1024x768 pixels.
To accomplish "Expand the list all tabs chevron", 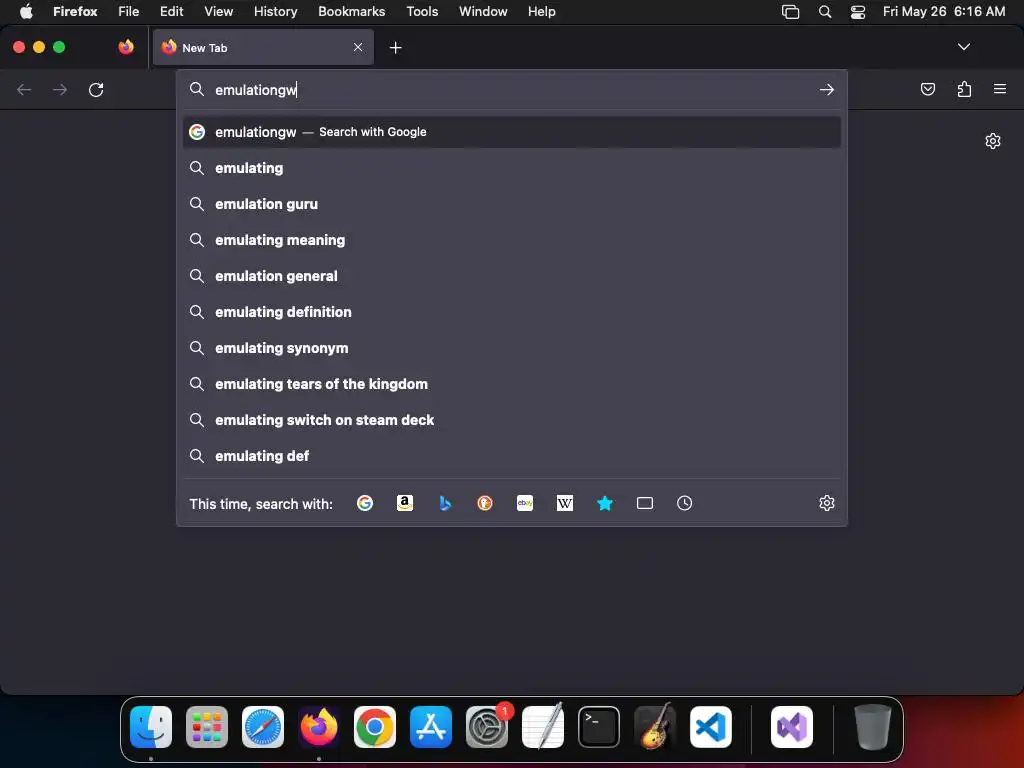I will tap(964, 47).
